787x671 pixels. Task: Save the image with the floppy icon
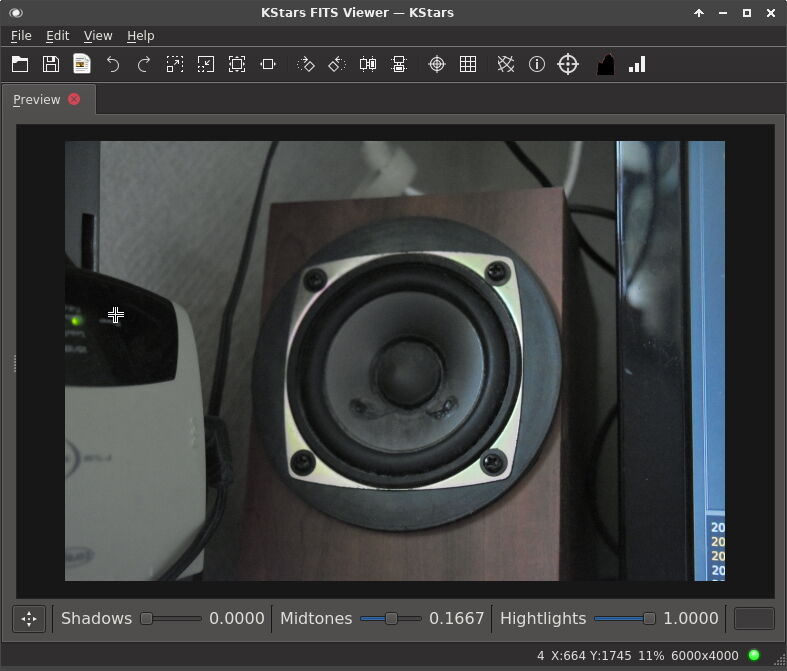coord(51,64)
